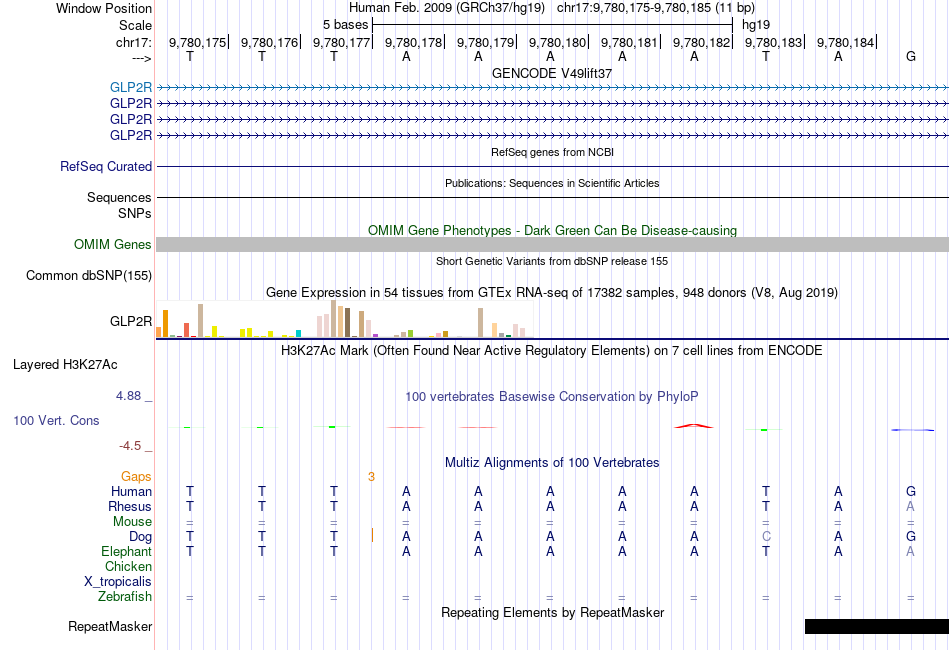Click the blue PhyloP bar under G base
The image size is (950, 650).
pos(912,430)
